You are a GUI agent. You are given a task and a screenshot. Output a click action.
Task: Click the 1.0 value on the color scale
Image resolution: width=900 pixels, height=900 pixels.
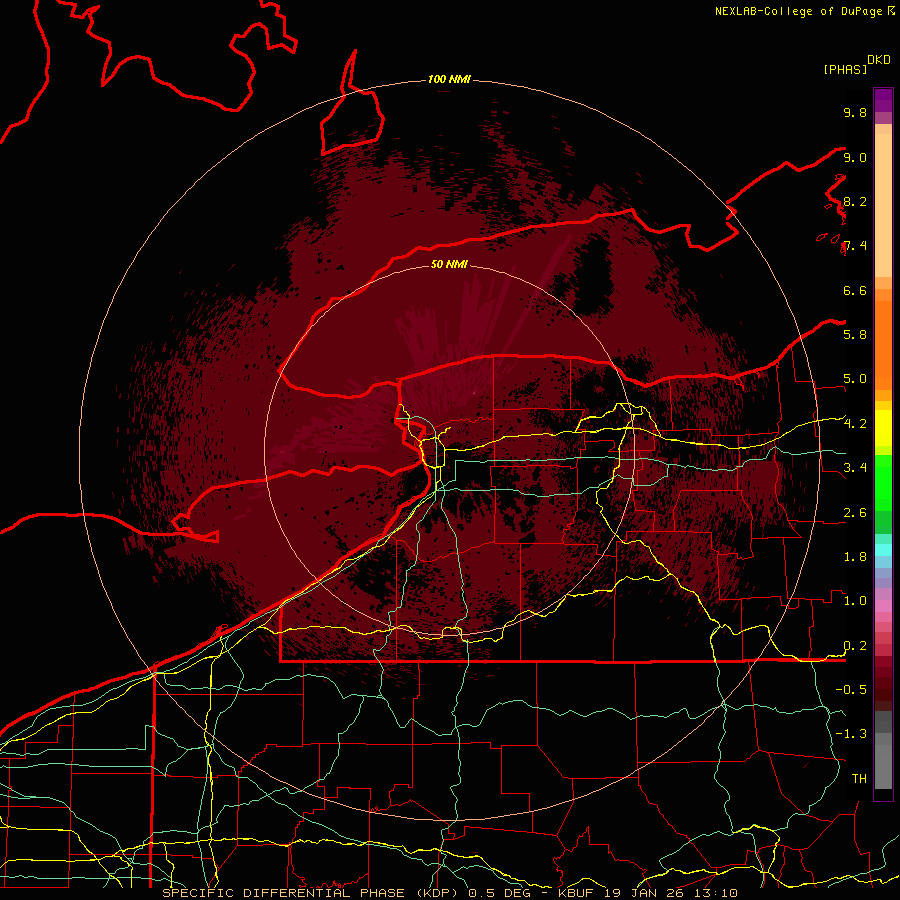click(855, 601)
